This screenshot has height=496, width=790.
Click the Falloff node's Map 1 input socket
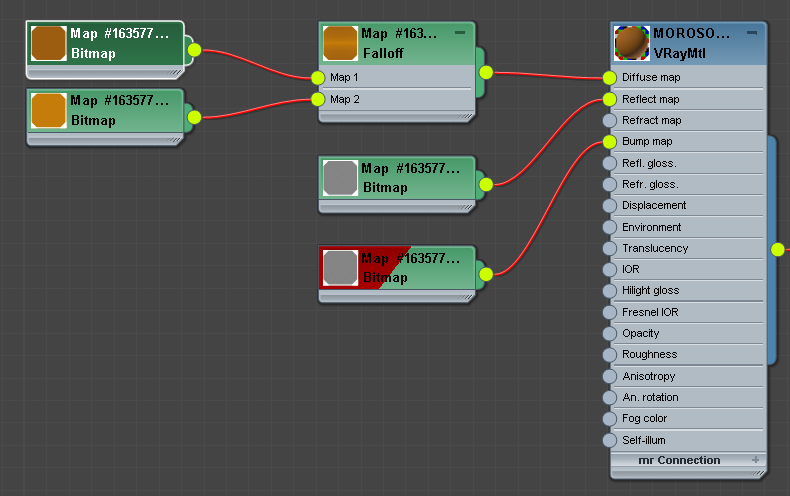[x=318, y=78]
